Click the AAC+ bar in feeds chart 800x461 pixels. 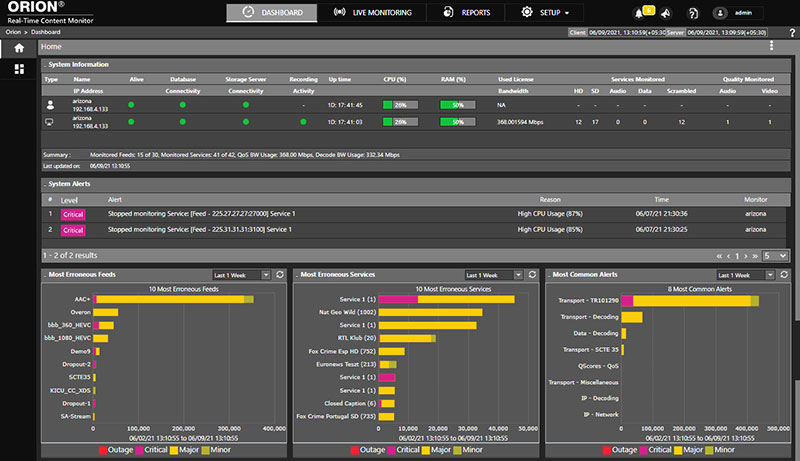pyautogui.click(x=170, y=299)
